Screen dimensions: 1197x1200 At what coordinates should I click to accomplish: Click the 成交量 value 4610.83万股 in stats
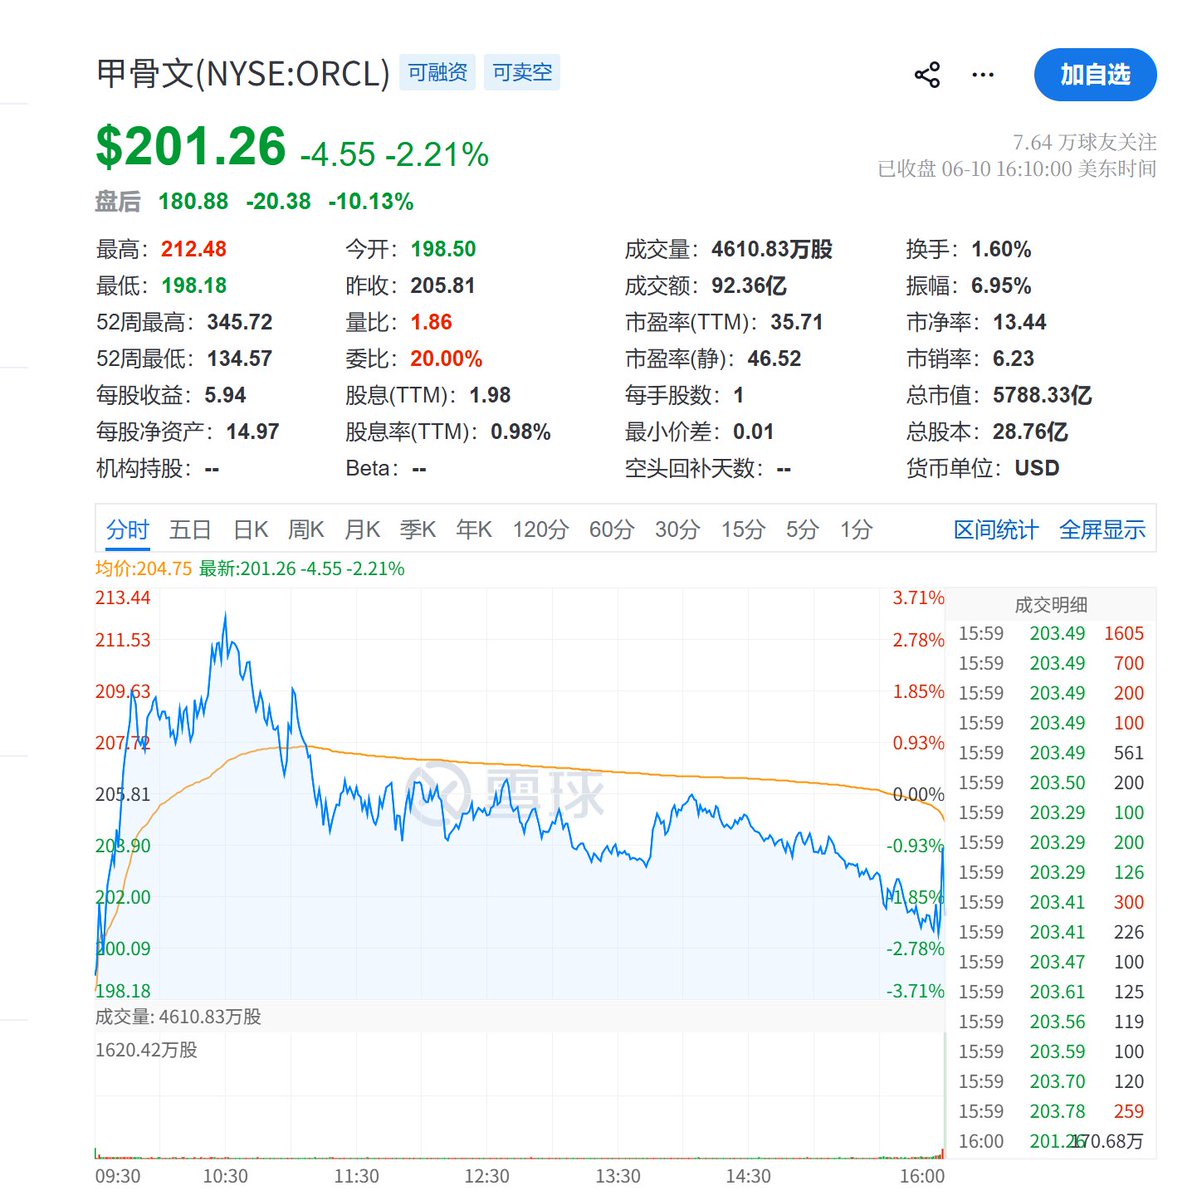(x=772, y=249)
